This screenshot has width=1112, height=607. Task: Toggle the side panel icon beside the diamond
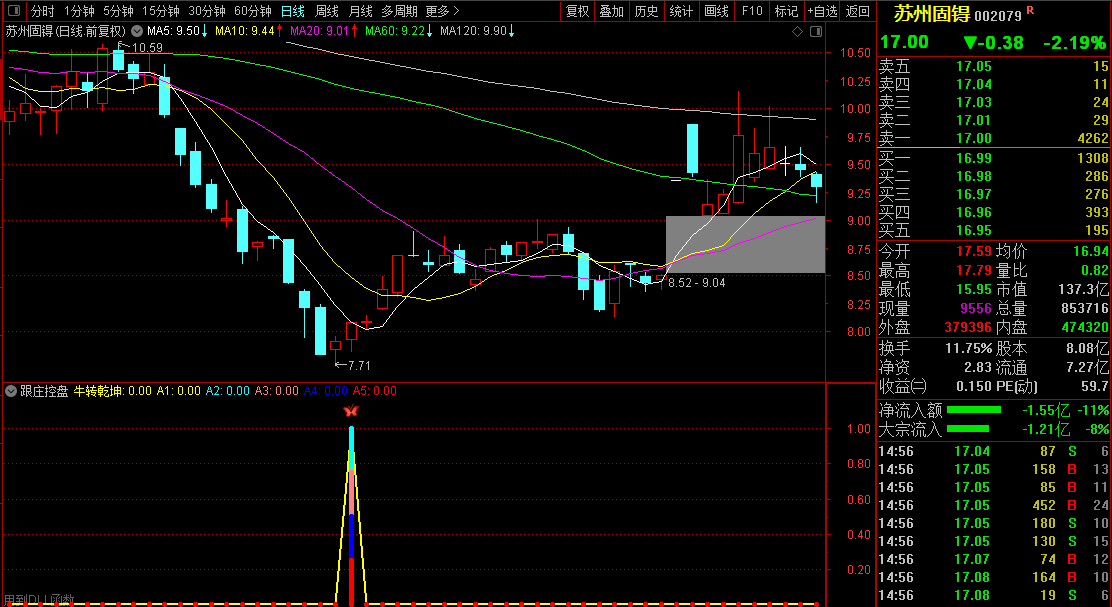click(x=815, y=31)
